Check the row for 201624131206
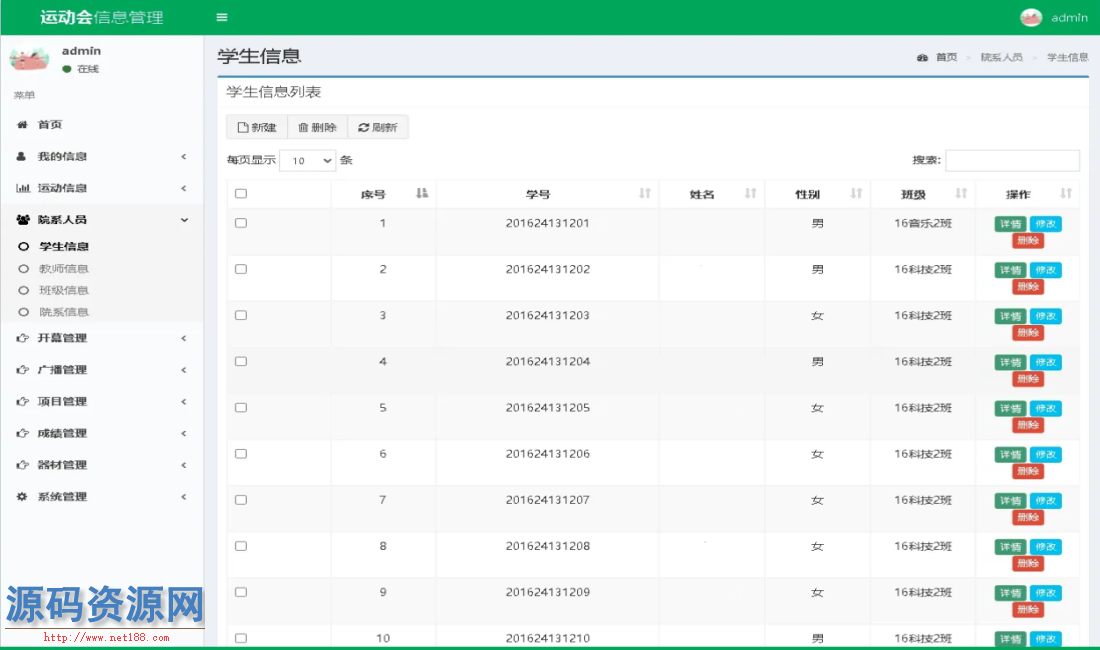1100x650 pixels. click(241, 454)
